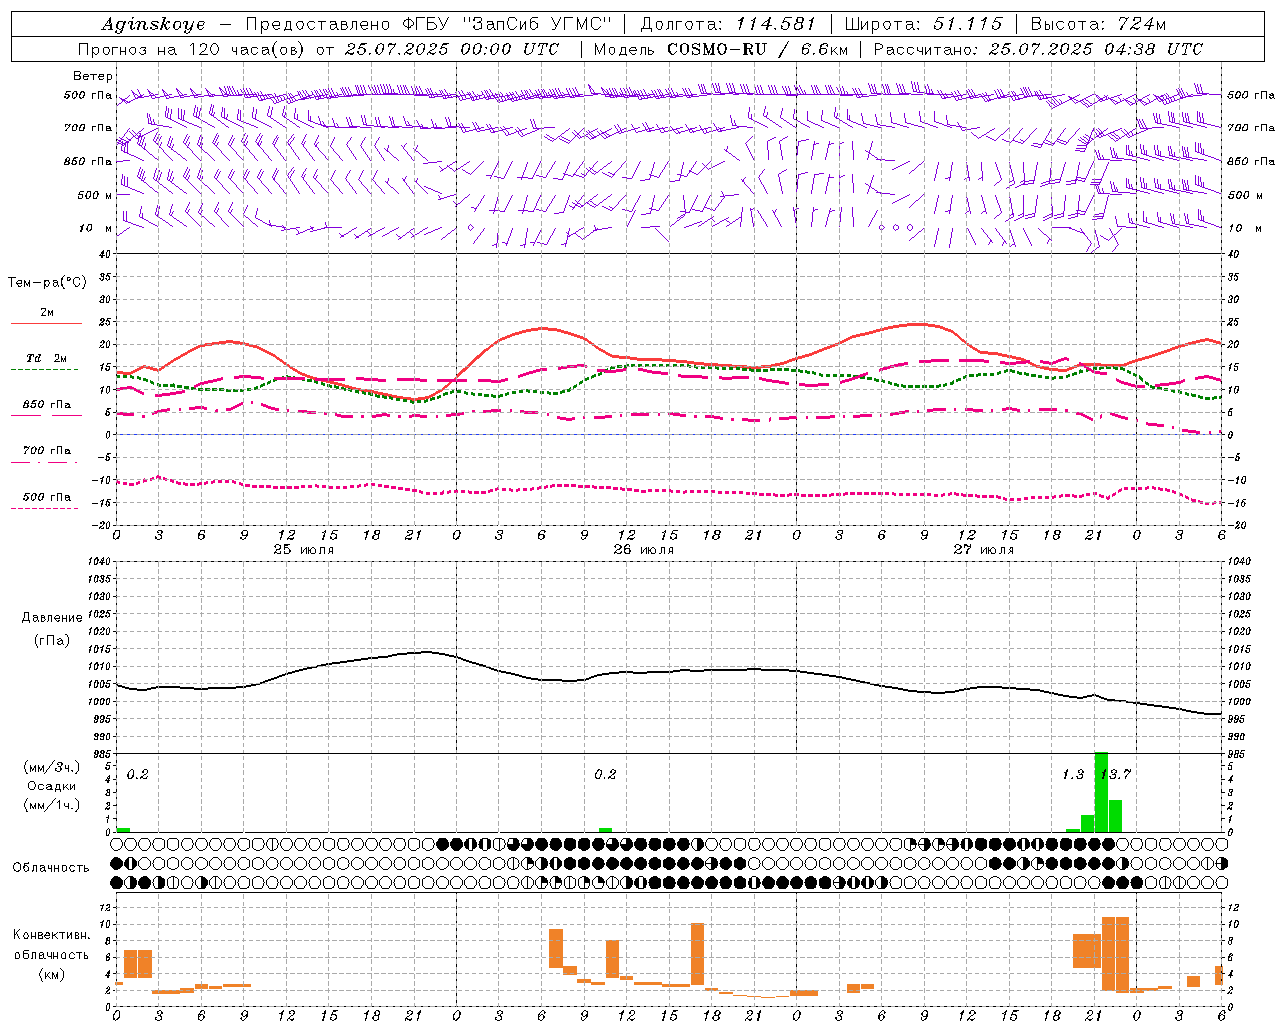Click the (мм/3ч.) precipitation unit label
The width and height of the screenshot is (1280, 1024).
coord(51,767)
